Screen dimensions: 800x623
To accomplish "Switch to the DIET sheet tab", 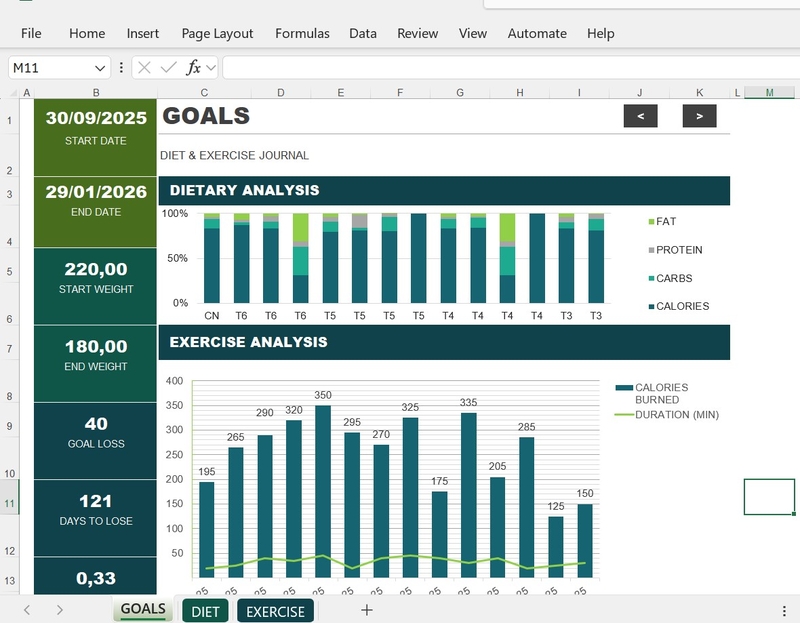I will coord(207,610).
